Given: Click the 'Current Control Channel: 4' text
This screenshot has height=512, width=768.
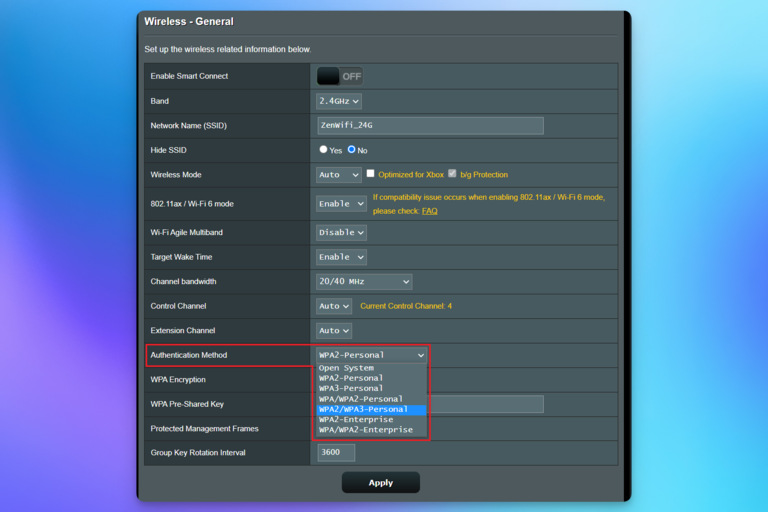Looking at the screenshot, I should point(406,306).
